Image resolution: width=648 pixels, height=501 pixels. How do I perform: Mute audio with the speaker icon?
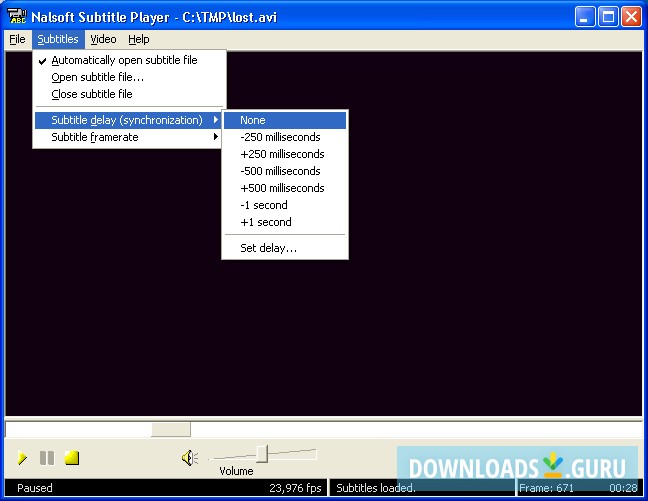190,458
